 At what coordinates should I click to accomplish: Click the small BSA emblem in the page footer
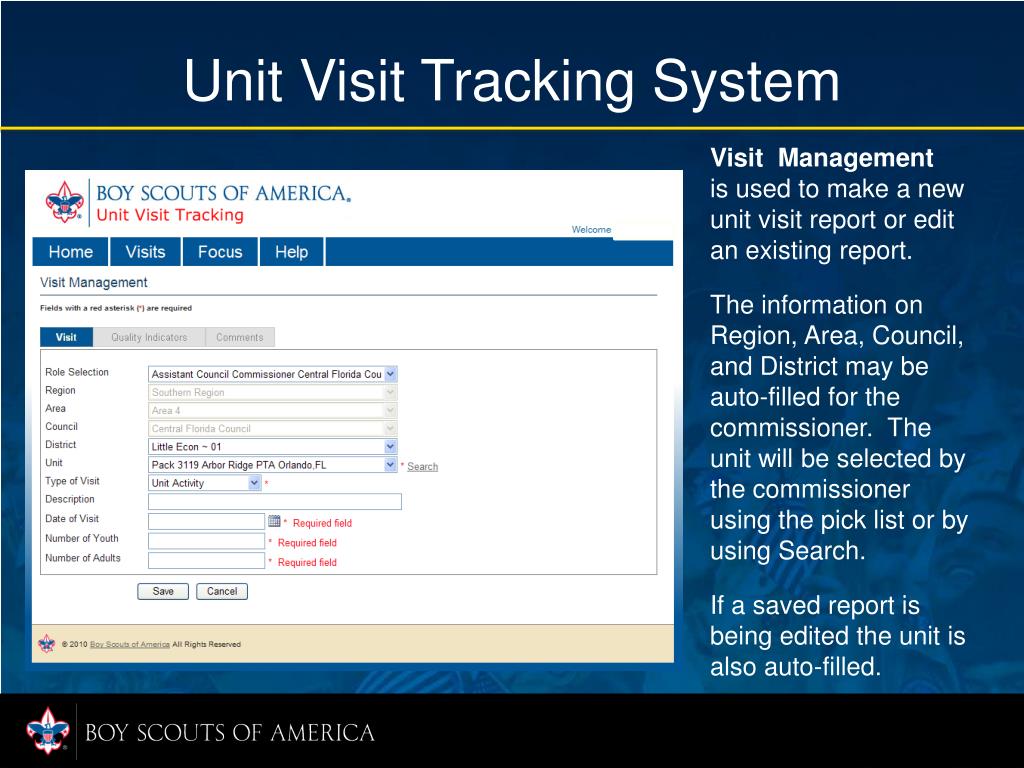point(47,644)
